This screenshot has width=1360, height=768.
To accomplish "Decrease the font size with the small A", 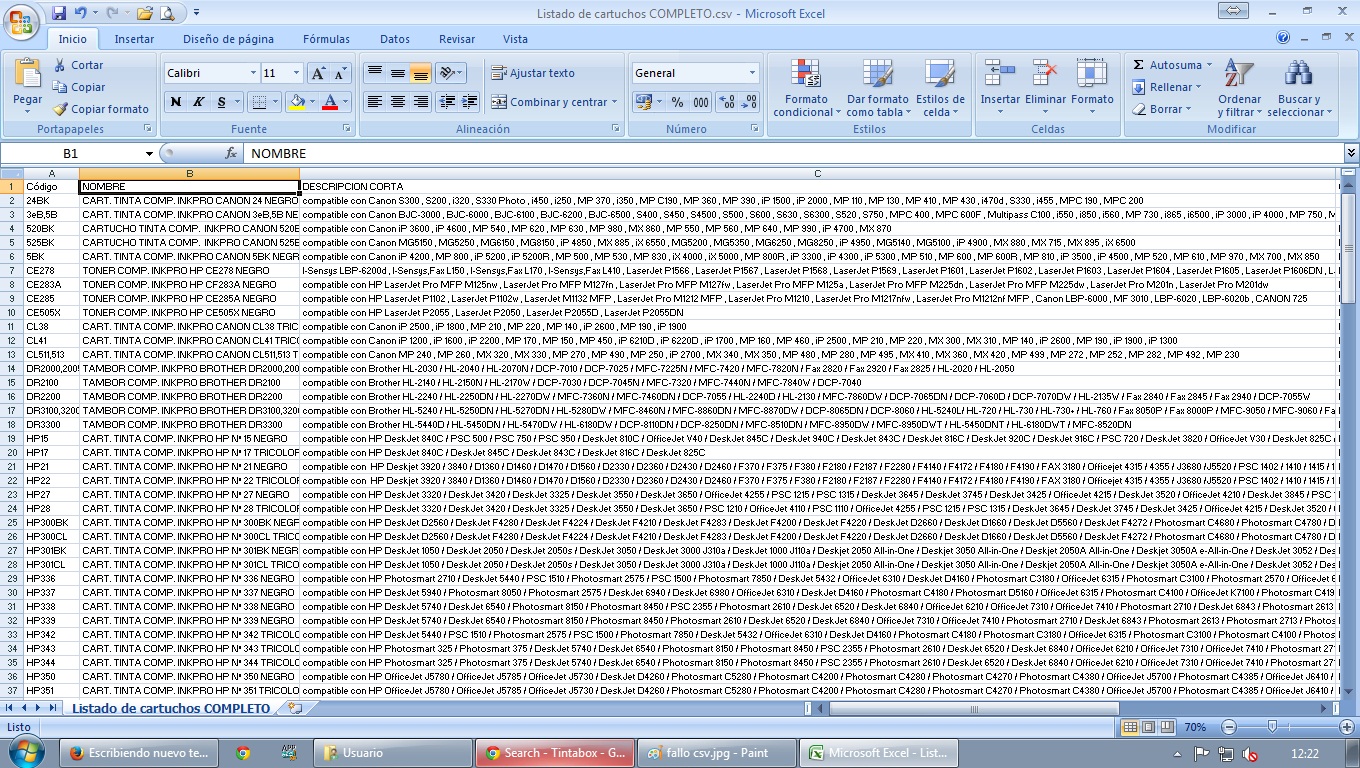I will click(x=339, y=73).
